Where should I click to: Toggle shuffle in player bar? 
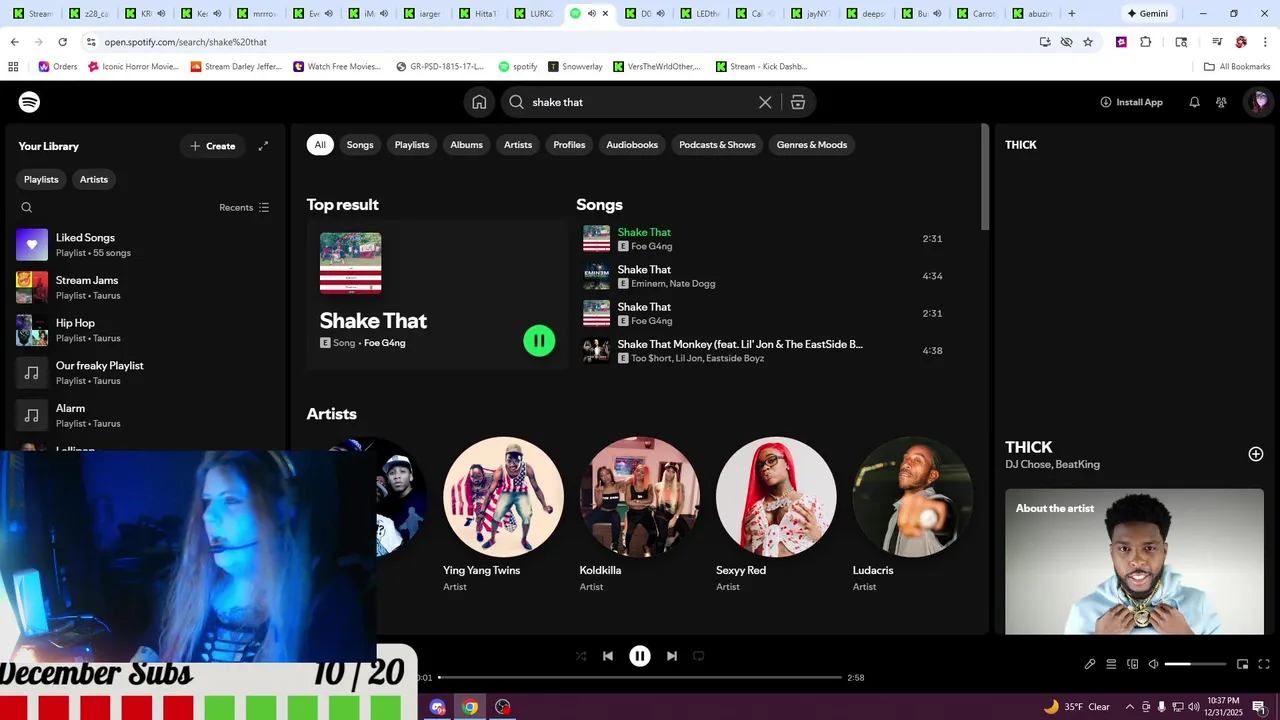coord(581,656)
